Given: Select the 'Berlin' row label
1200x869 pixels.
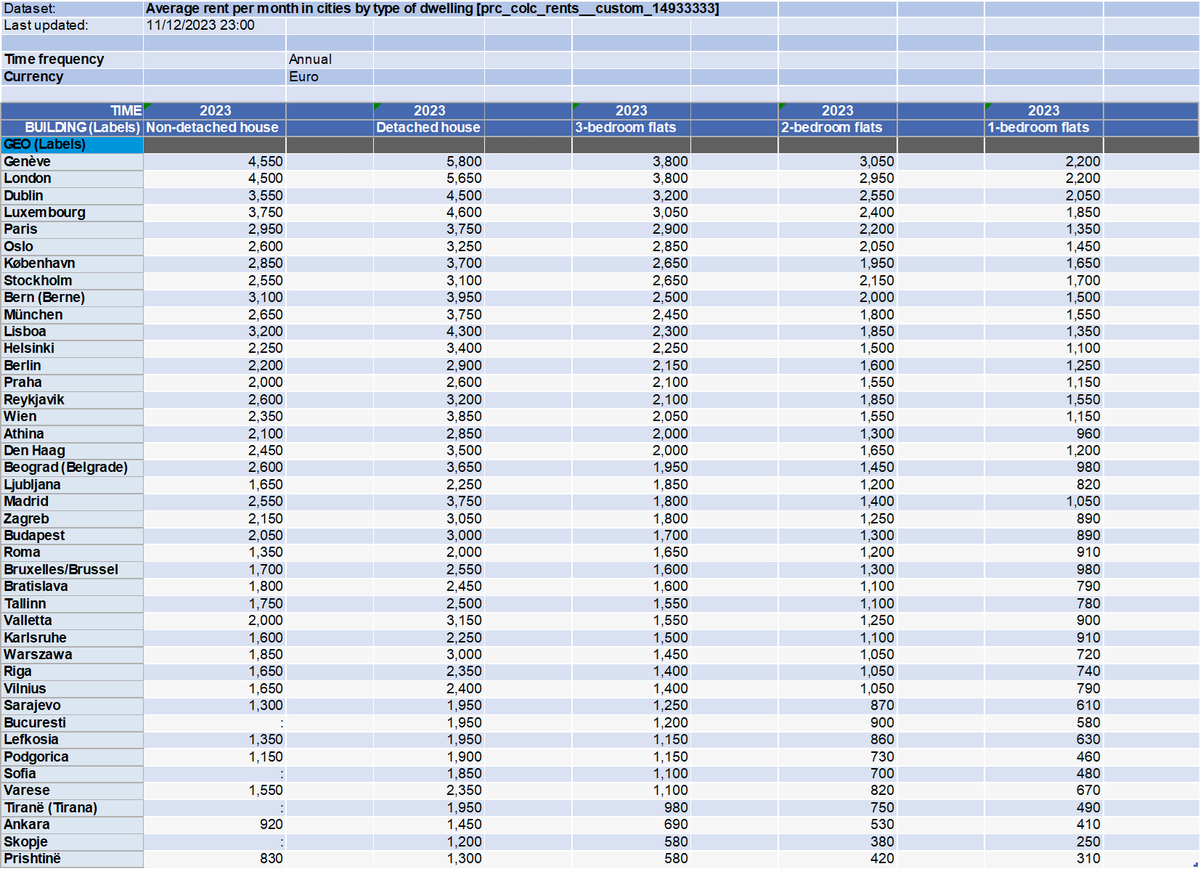Looking at the screenshot, I should (72, 365).
